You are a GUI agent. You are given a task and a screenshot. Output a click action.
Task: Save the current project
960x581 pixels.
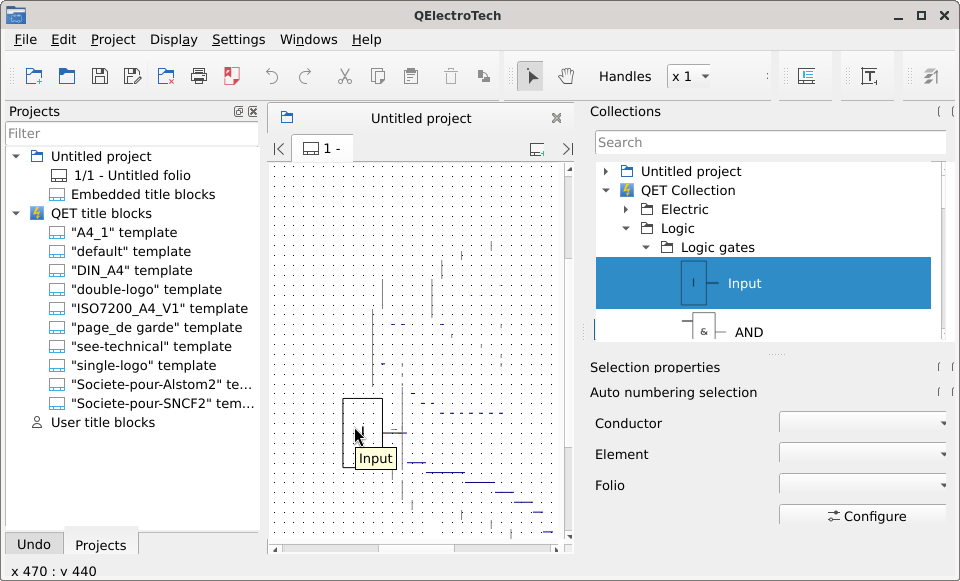click(x=100, y=77)
